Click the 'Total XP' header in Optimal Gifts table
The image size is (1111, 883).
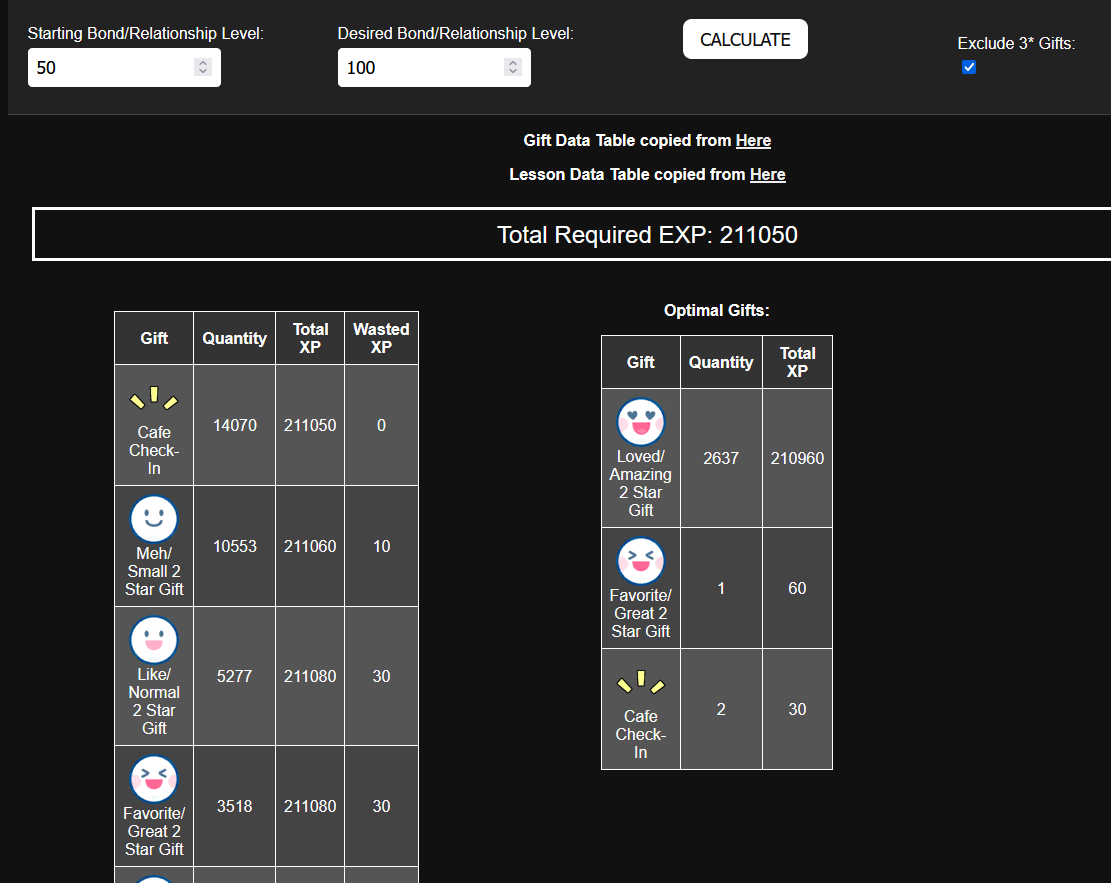(x=797, y=362)
